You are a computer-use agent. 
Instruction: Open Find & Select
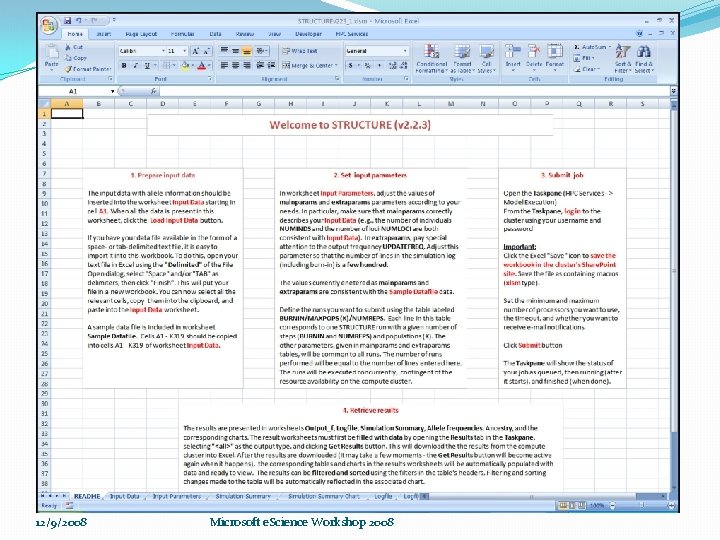tap(644, 58)
